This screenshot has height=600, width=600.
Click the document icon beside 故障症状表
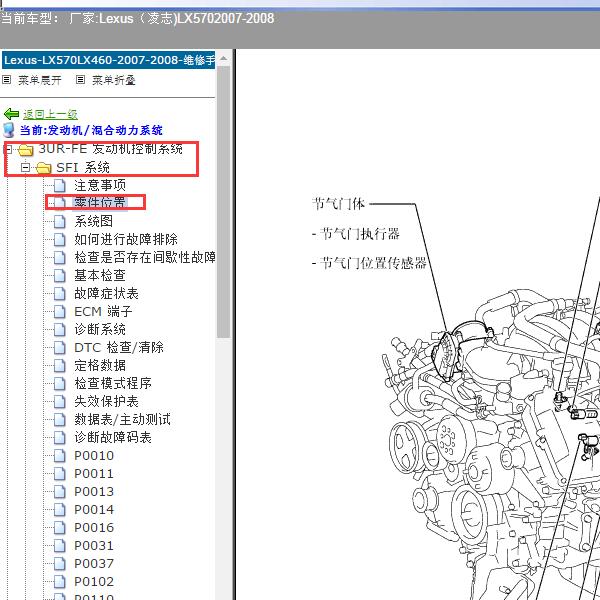(60, 294)
